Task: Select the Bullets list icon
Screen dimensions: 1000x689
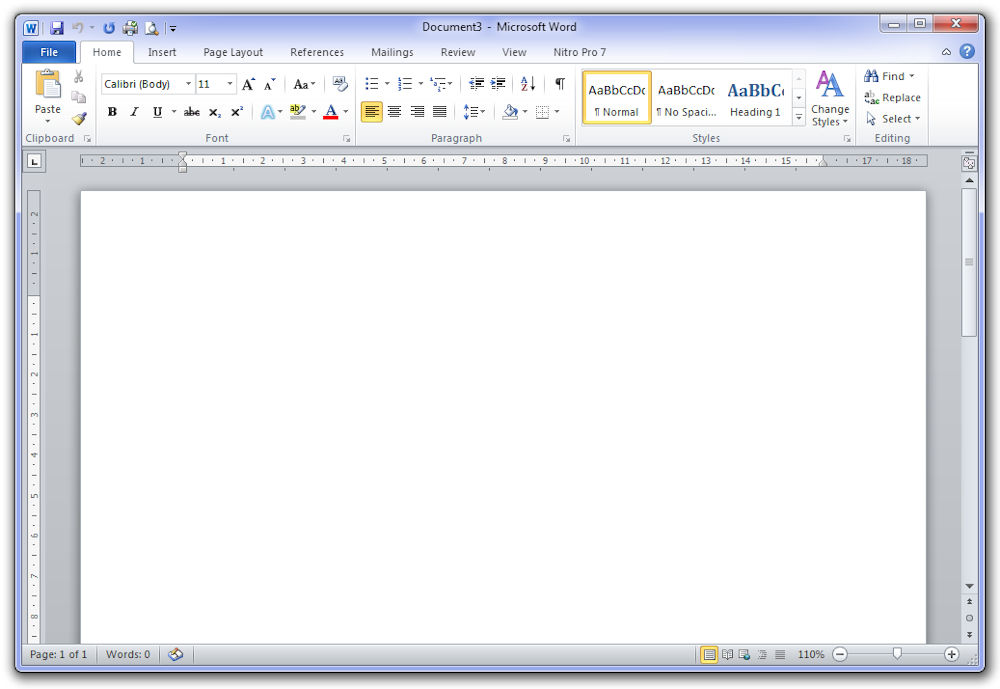Action: [x=372, y=84]
